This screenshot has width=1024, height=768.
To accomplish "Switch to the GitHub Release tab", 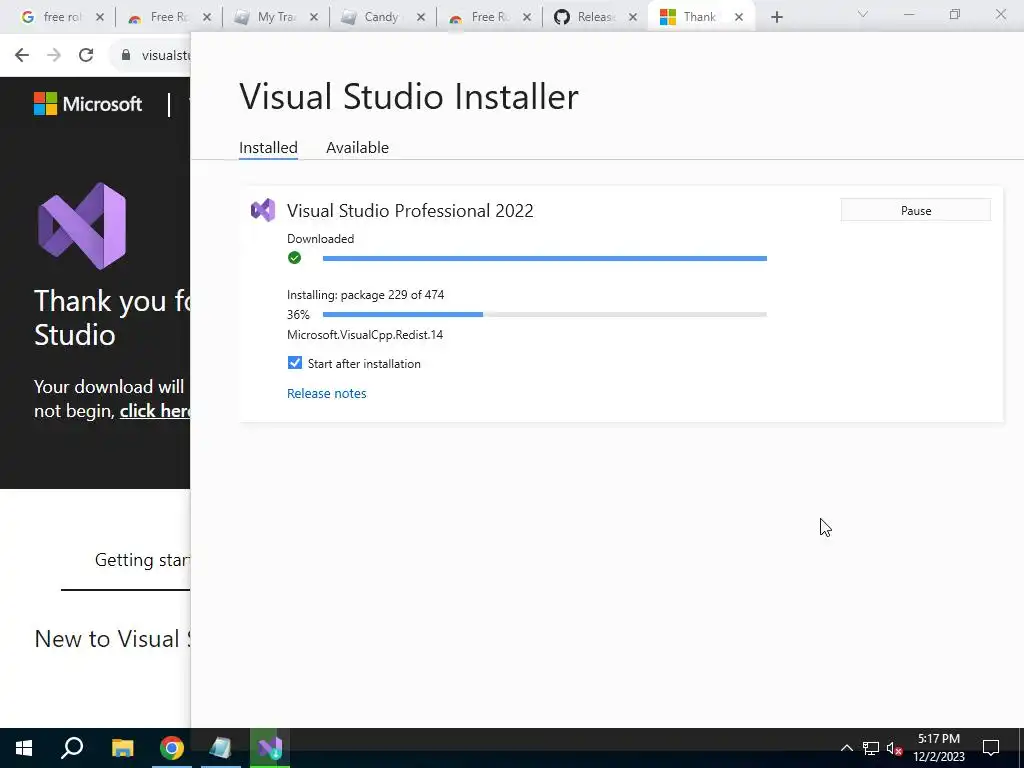I will pos(596,17).
